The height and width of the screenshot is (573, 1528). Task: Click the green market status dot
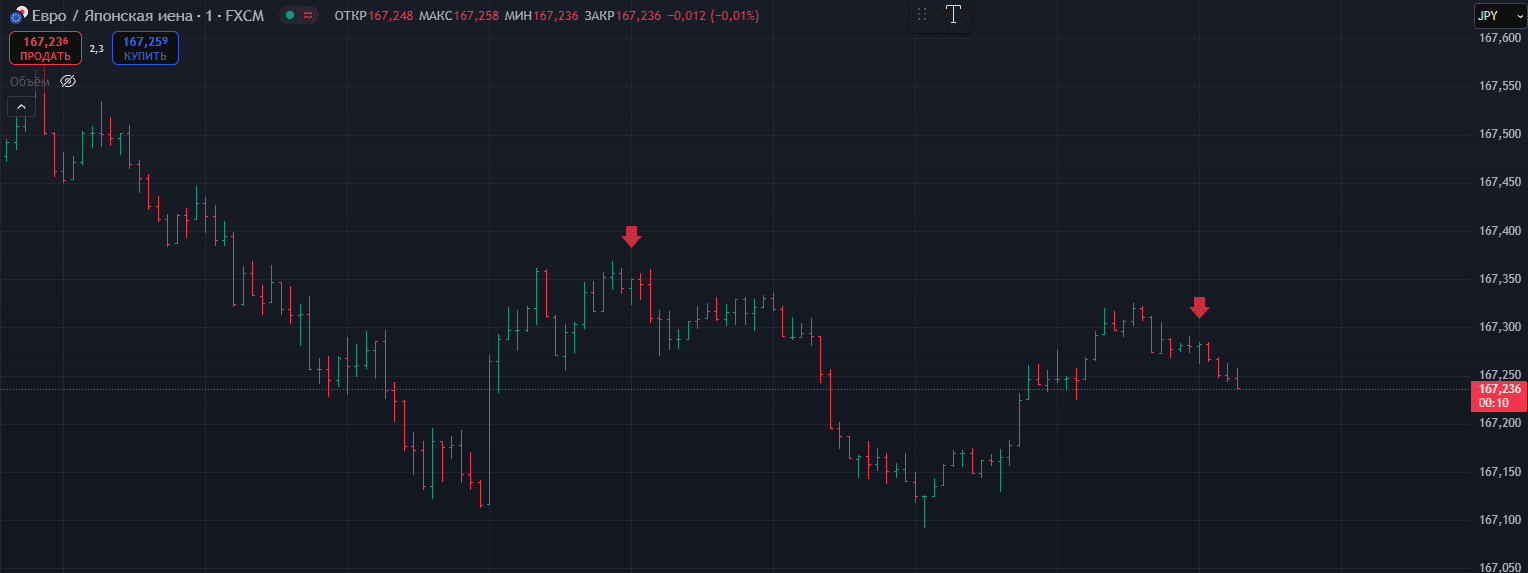289,16
